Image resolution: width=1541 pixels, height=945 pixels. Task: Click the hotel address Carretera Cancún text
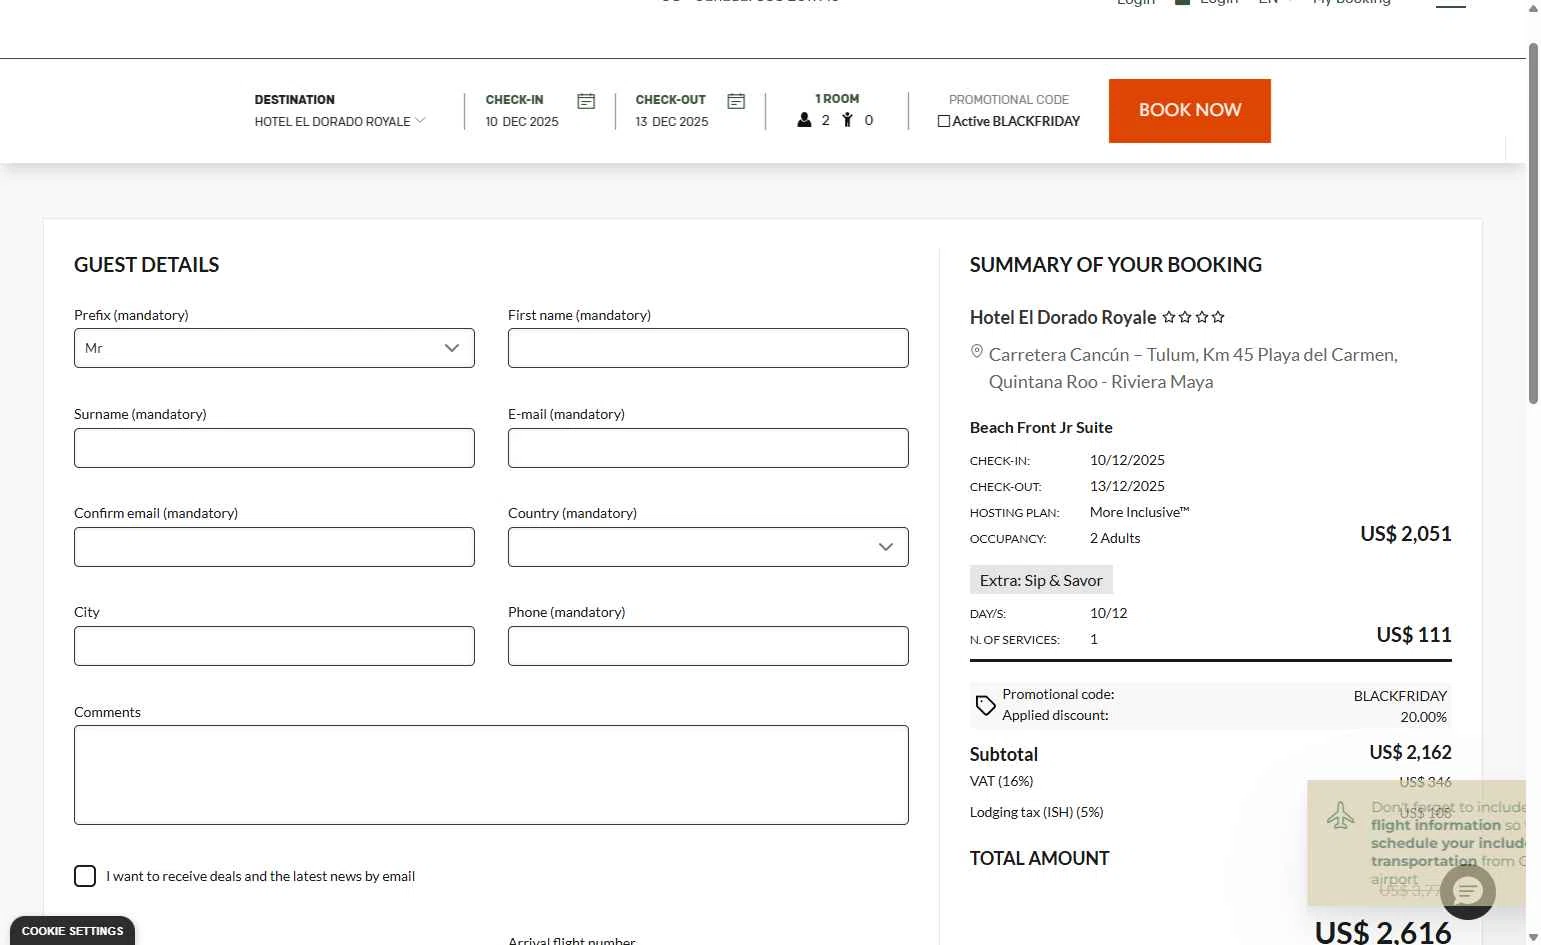click(x=1193, y=368)
